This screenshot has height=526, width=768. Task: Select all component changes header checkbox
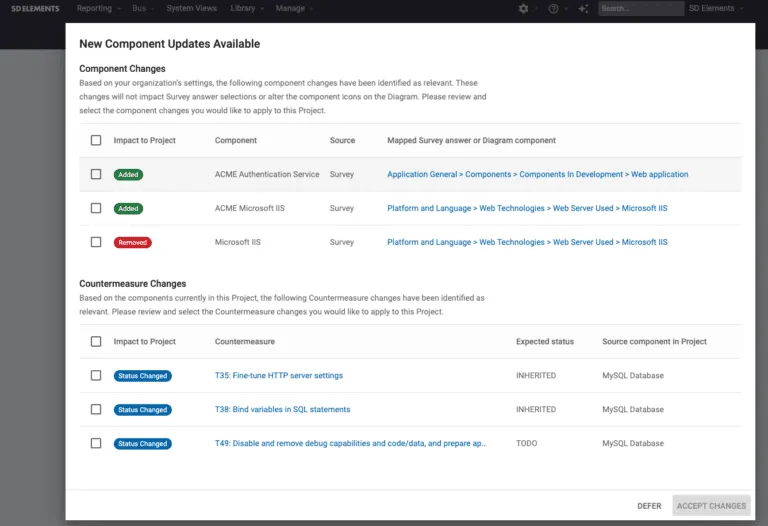96,140
